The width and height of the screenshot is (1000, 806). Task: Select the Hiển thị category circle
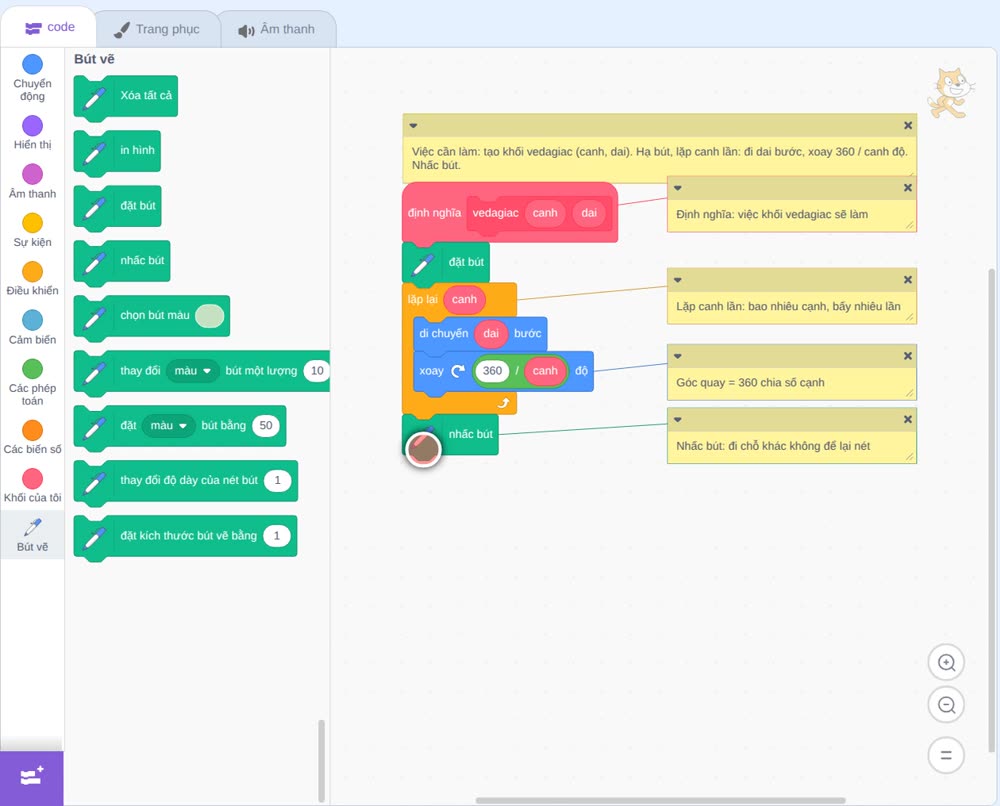click(x=33, y=126)
